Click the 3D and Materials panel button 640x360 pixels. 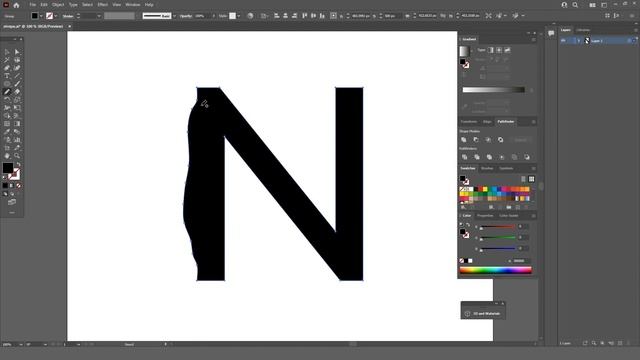(x=483, y=313)
